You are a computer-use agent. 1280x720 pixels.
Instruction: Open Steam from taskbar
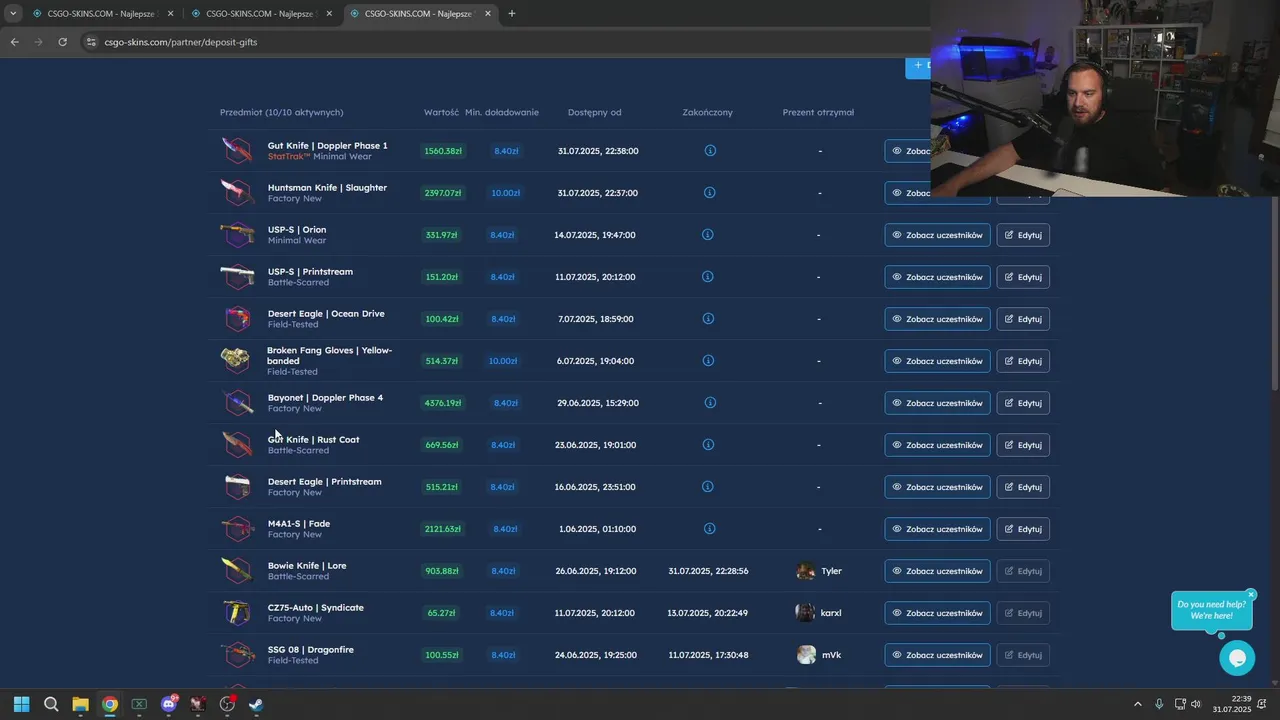tap(256, 704)
